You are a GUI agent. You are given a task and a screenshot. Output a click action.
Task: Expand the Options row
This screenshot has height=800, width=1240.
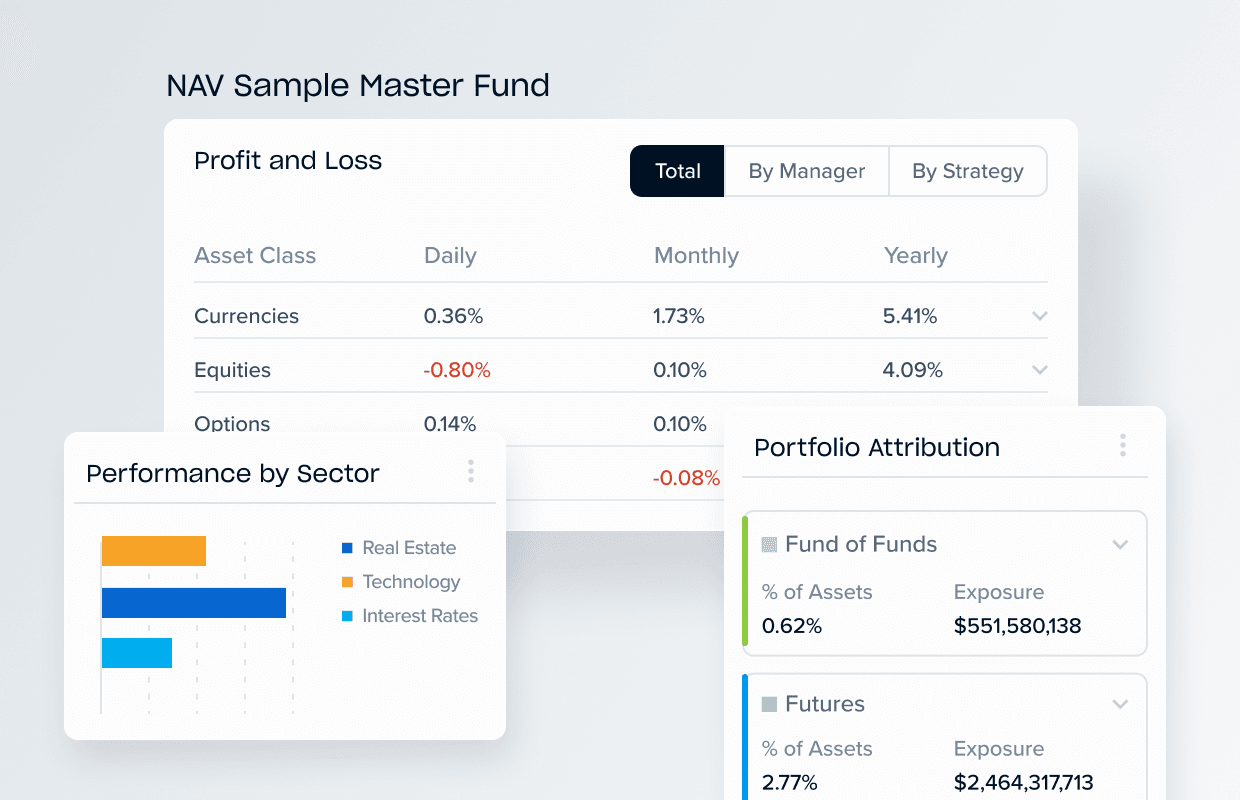(1040, 424)
